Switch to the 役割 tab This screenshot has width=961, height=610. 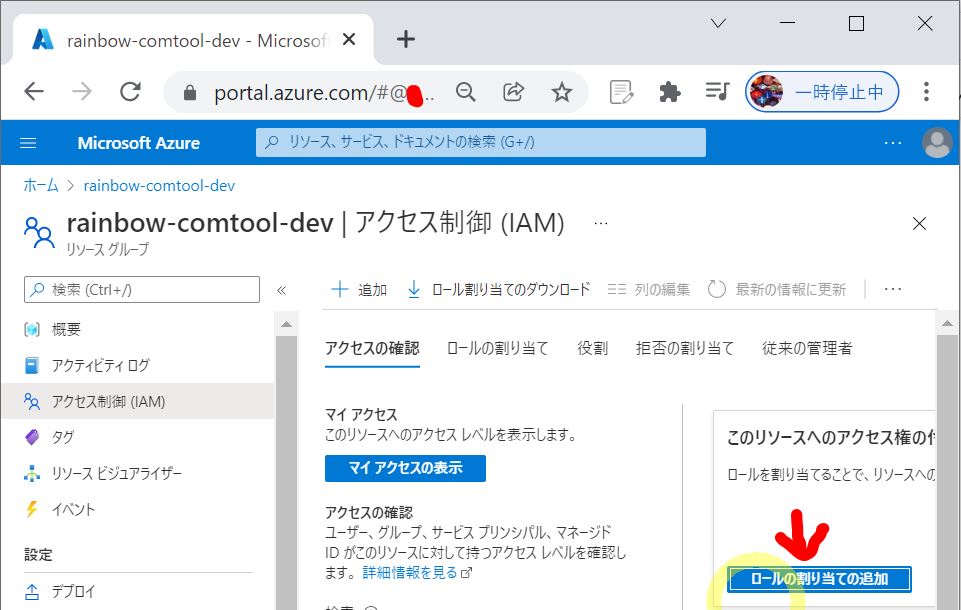click(593, 348)
